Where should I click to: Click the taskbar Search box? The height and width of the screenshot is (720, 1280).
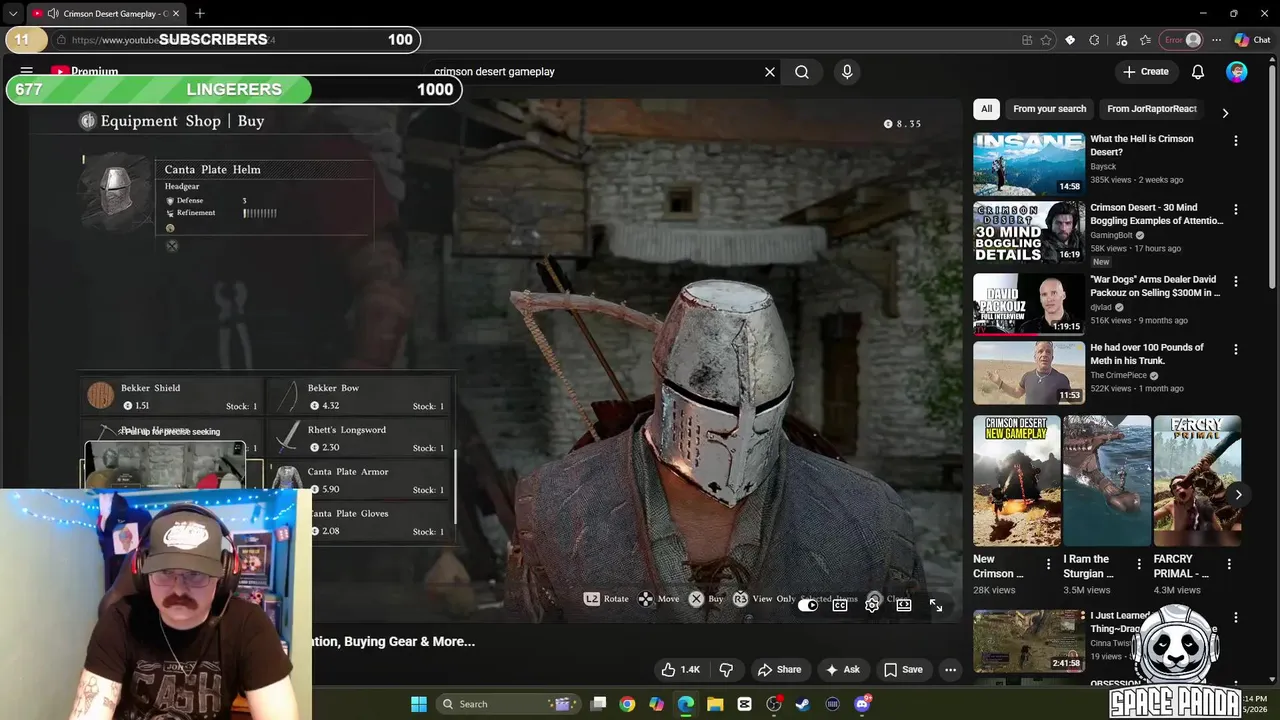pos(509,704)
